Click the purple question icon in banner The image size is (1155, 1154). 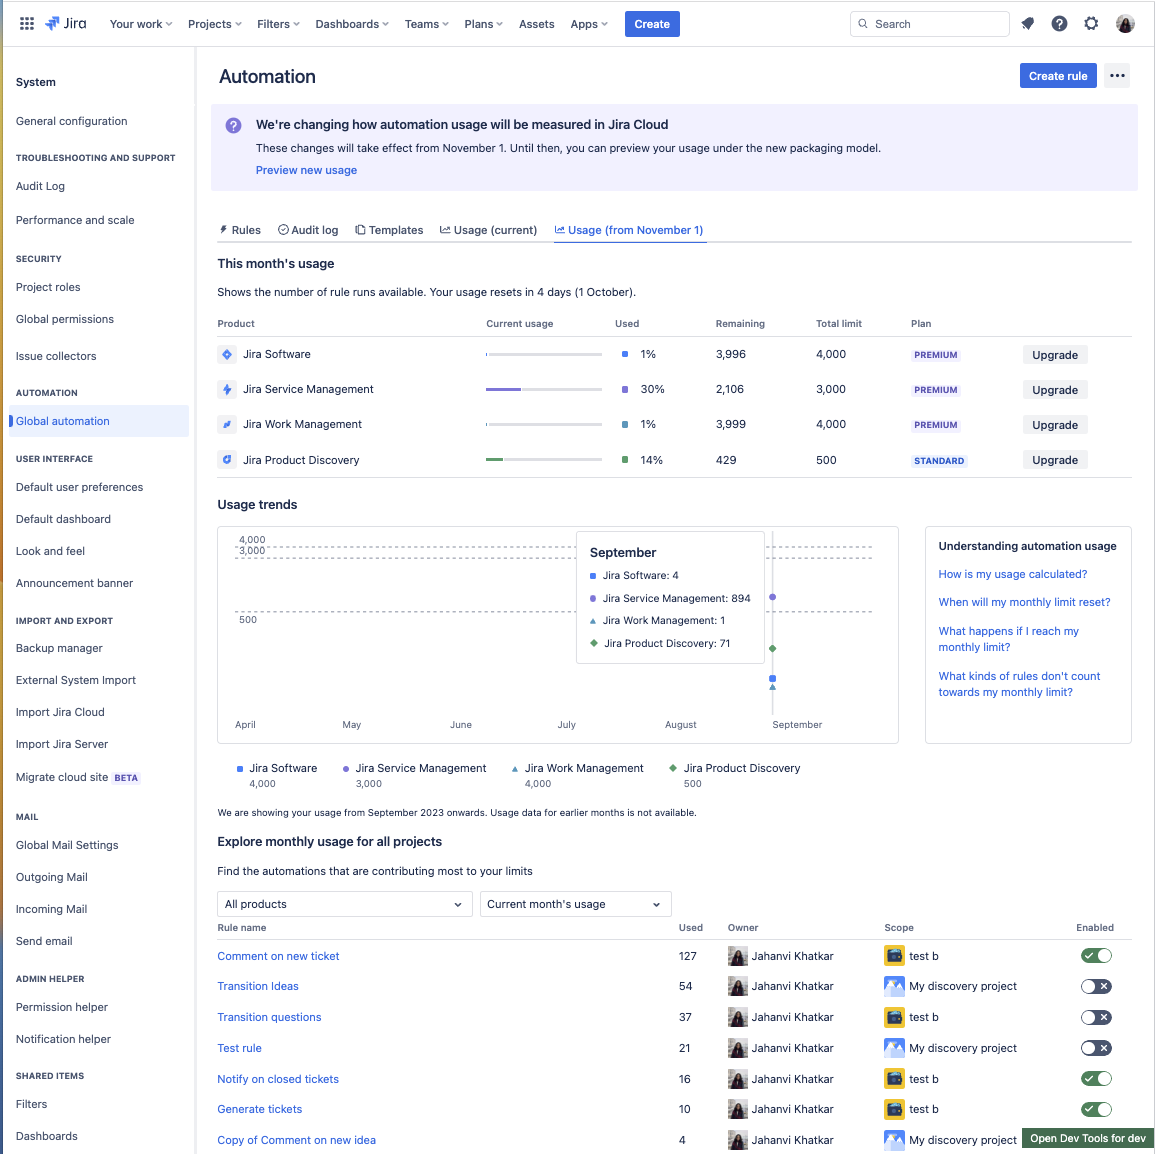point(234,125)
